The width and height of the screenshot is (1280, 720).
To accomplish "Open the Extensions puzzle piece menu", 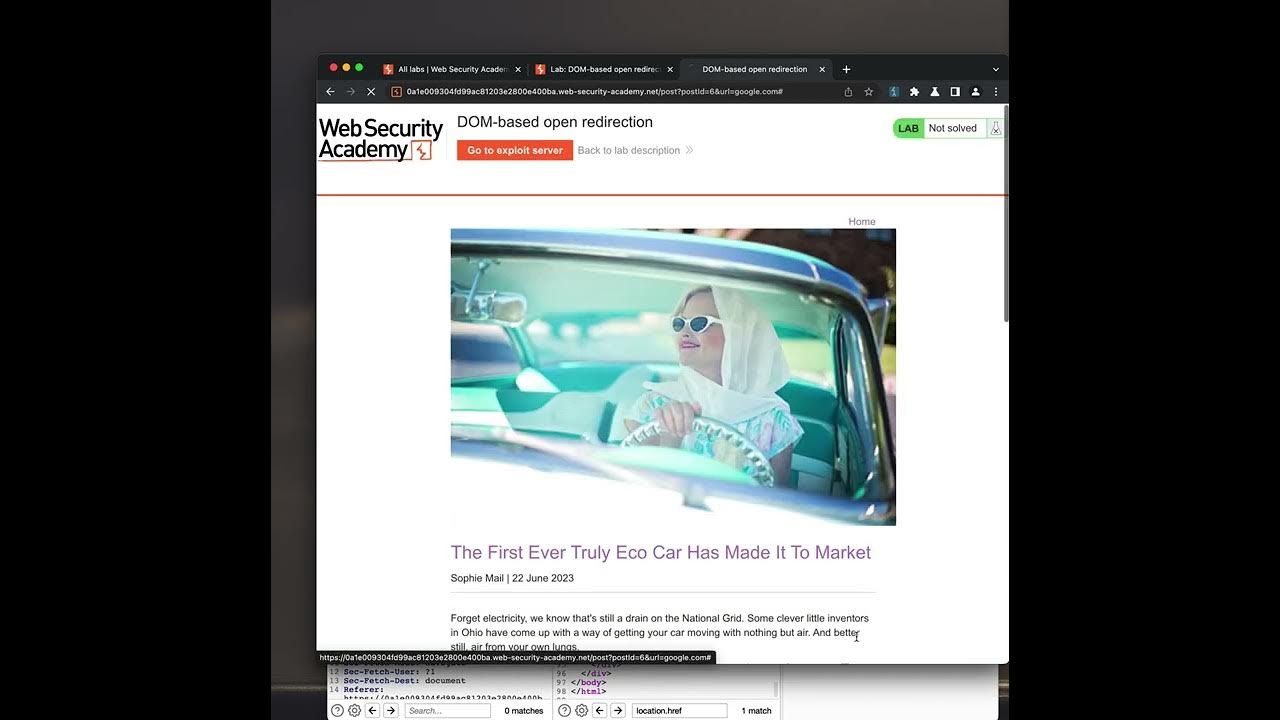I will click(914, 91).
